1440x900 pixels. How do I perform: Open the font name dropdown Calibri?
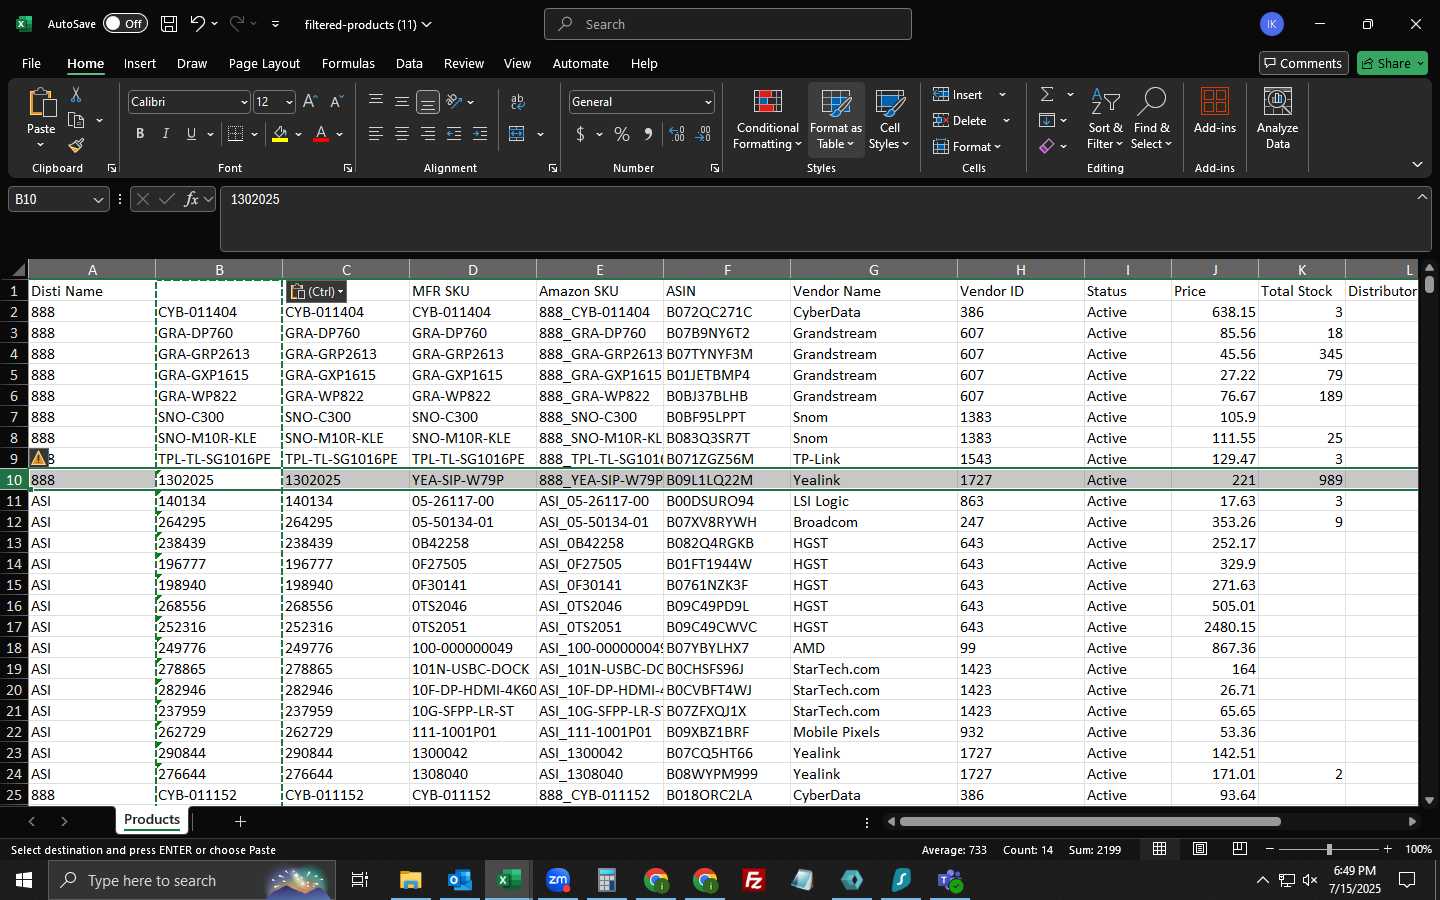[x=244, y=102]
